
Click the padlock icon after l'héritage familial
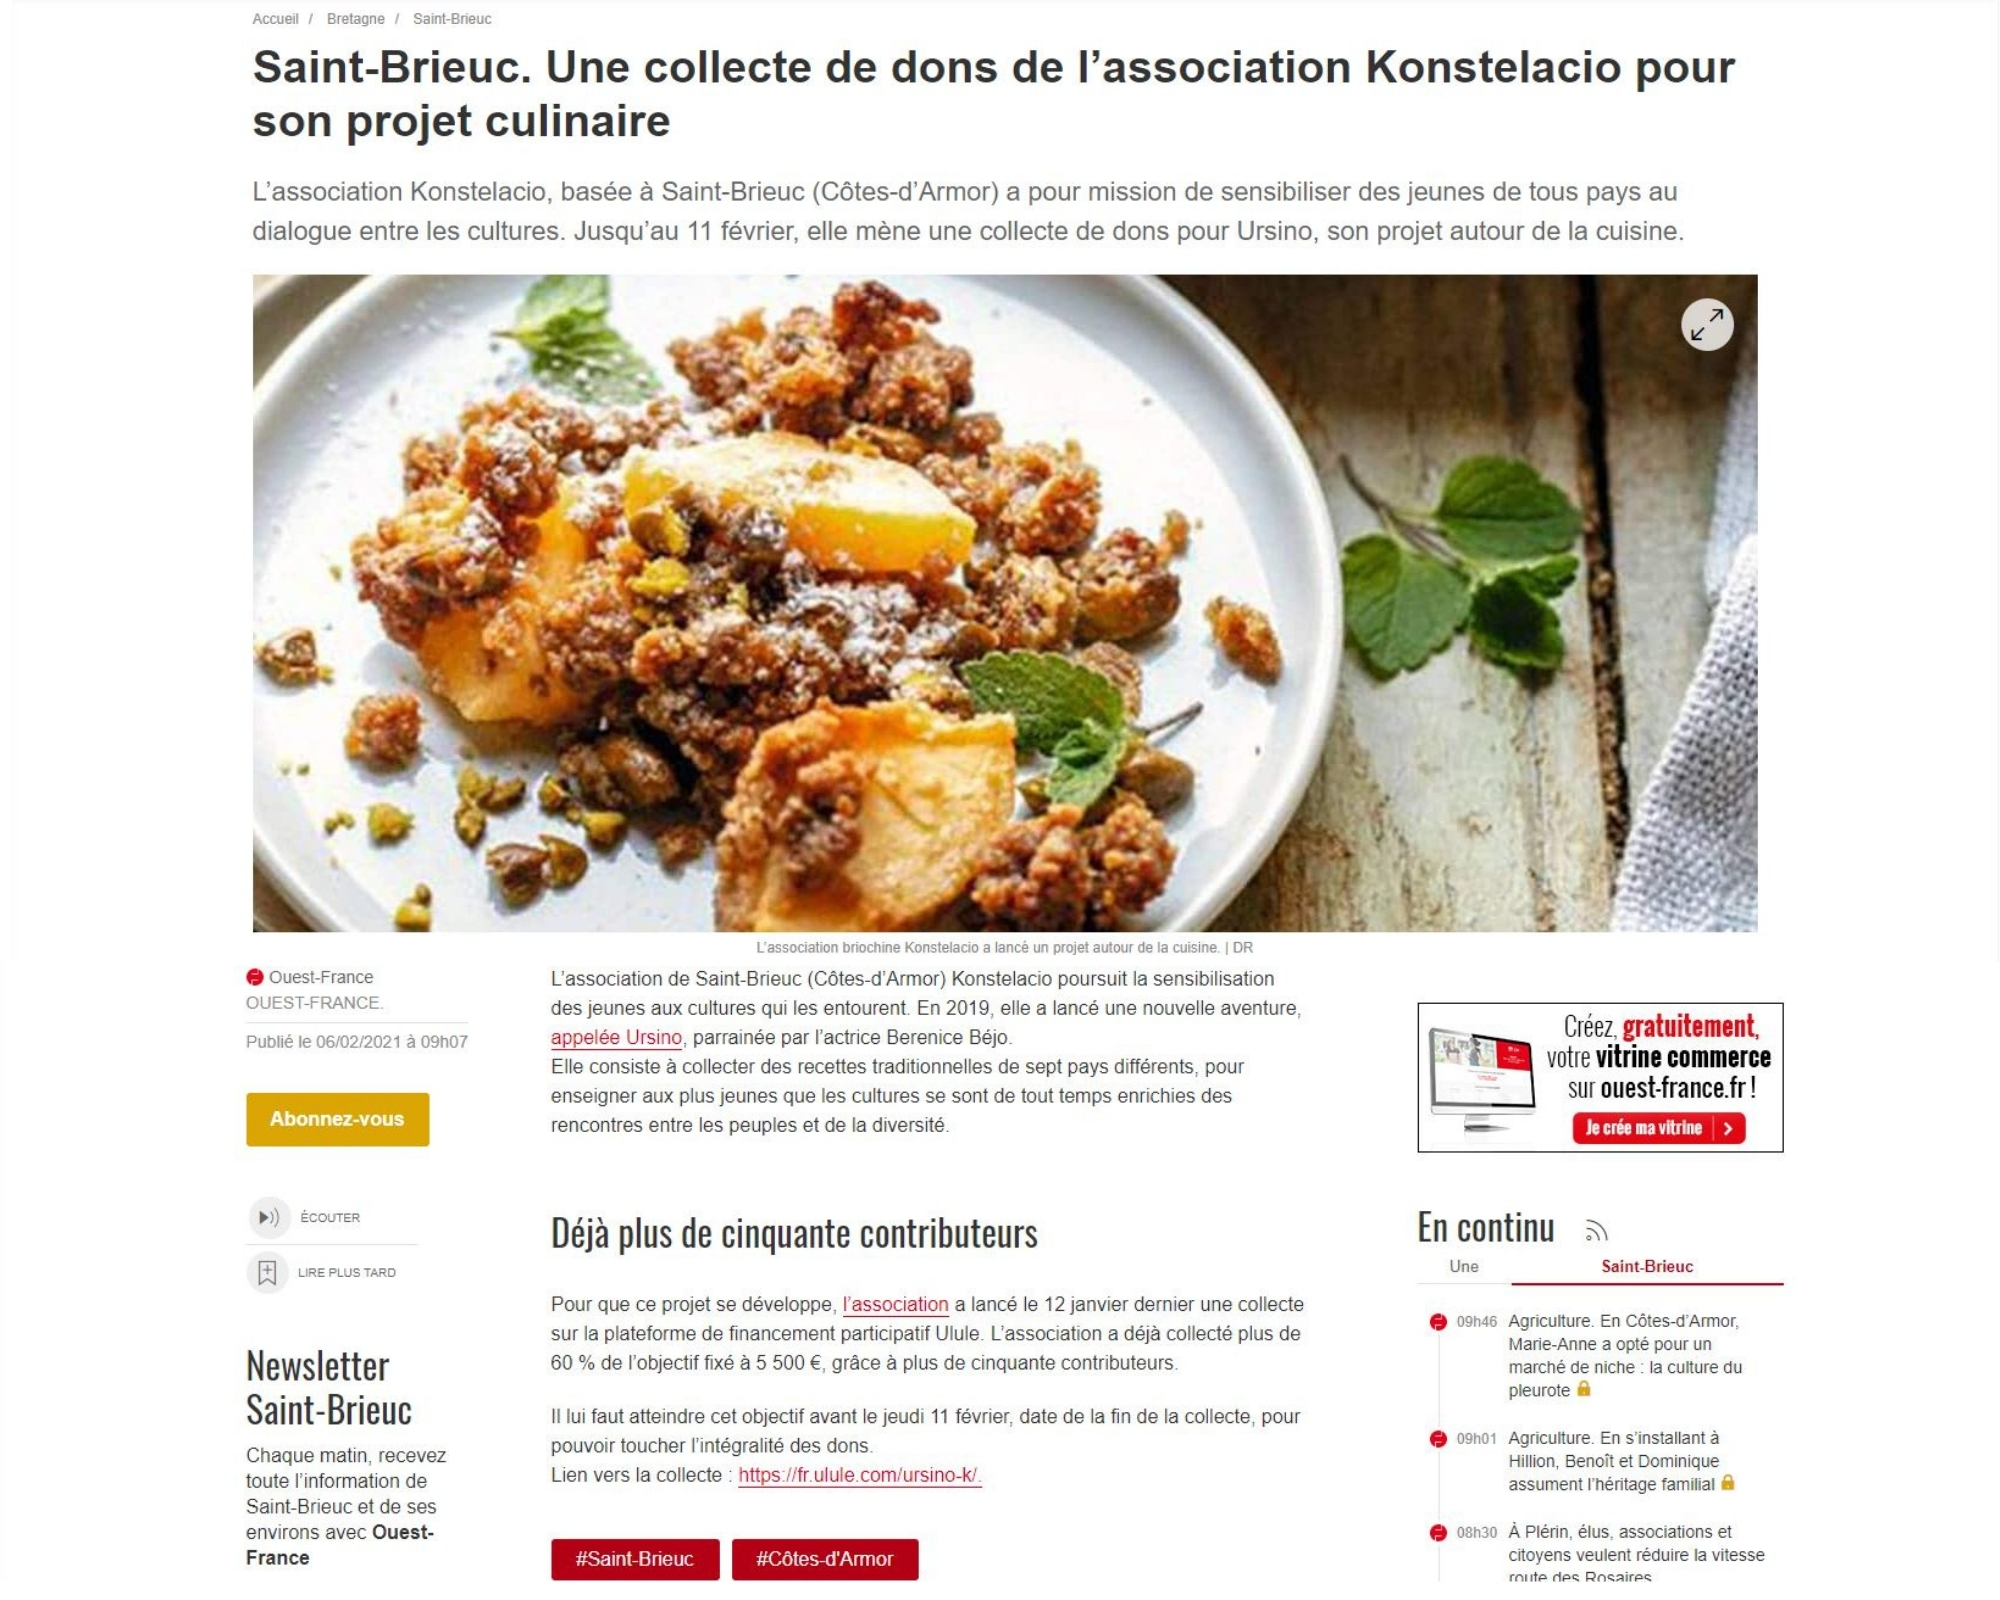pyautogui.click(x=1727, y=1483)
